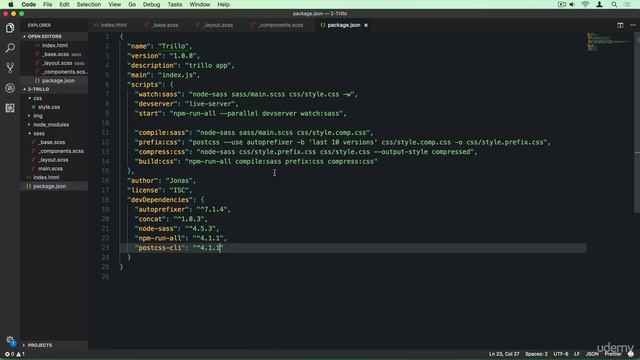
Task: Collapse the 2-TRILLO folder section
Action: [37, 89]
